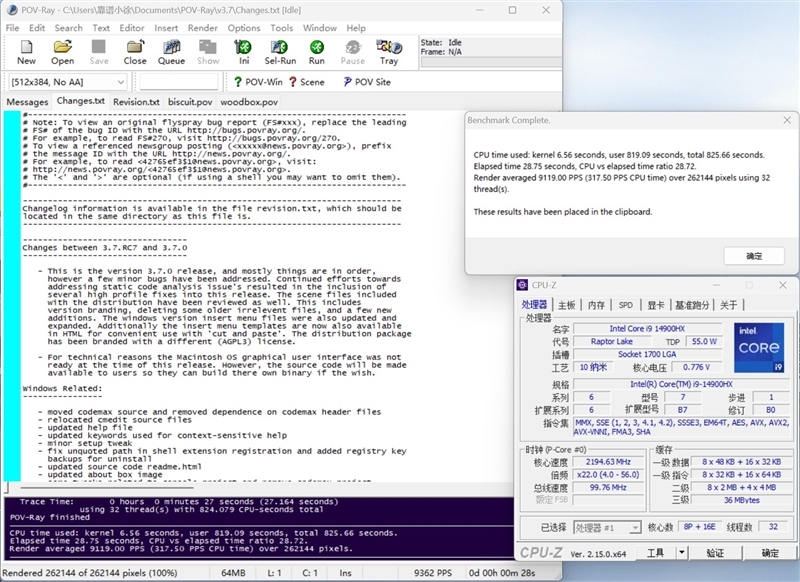Click the Sel-Run toolbar icon
800x582 pixels.
[280, 53]
